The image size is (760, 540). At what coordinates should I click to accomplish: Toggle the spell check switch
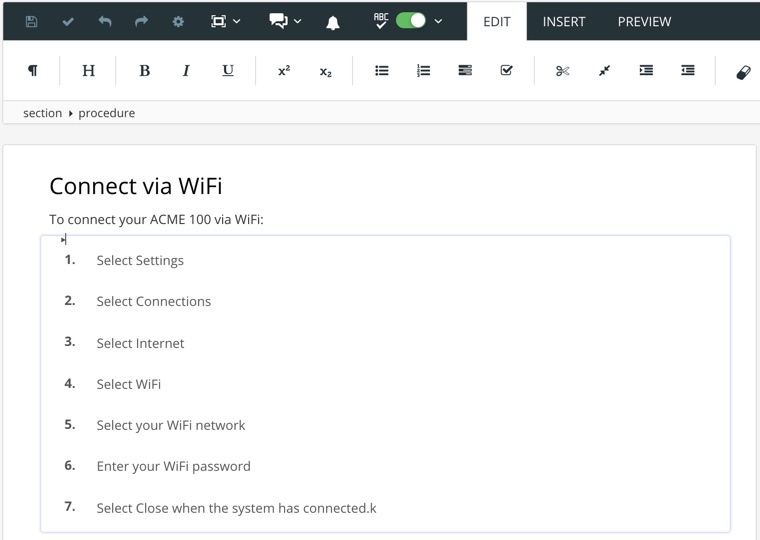410,21
